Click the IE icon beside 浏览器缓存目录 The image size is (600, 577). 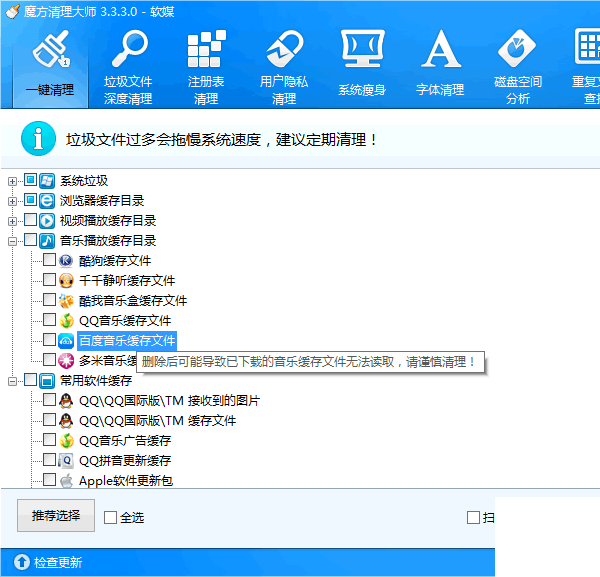click(47, 200)
